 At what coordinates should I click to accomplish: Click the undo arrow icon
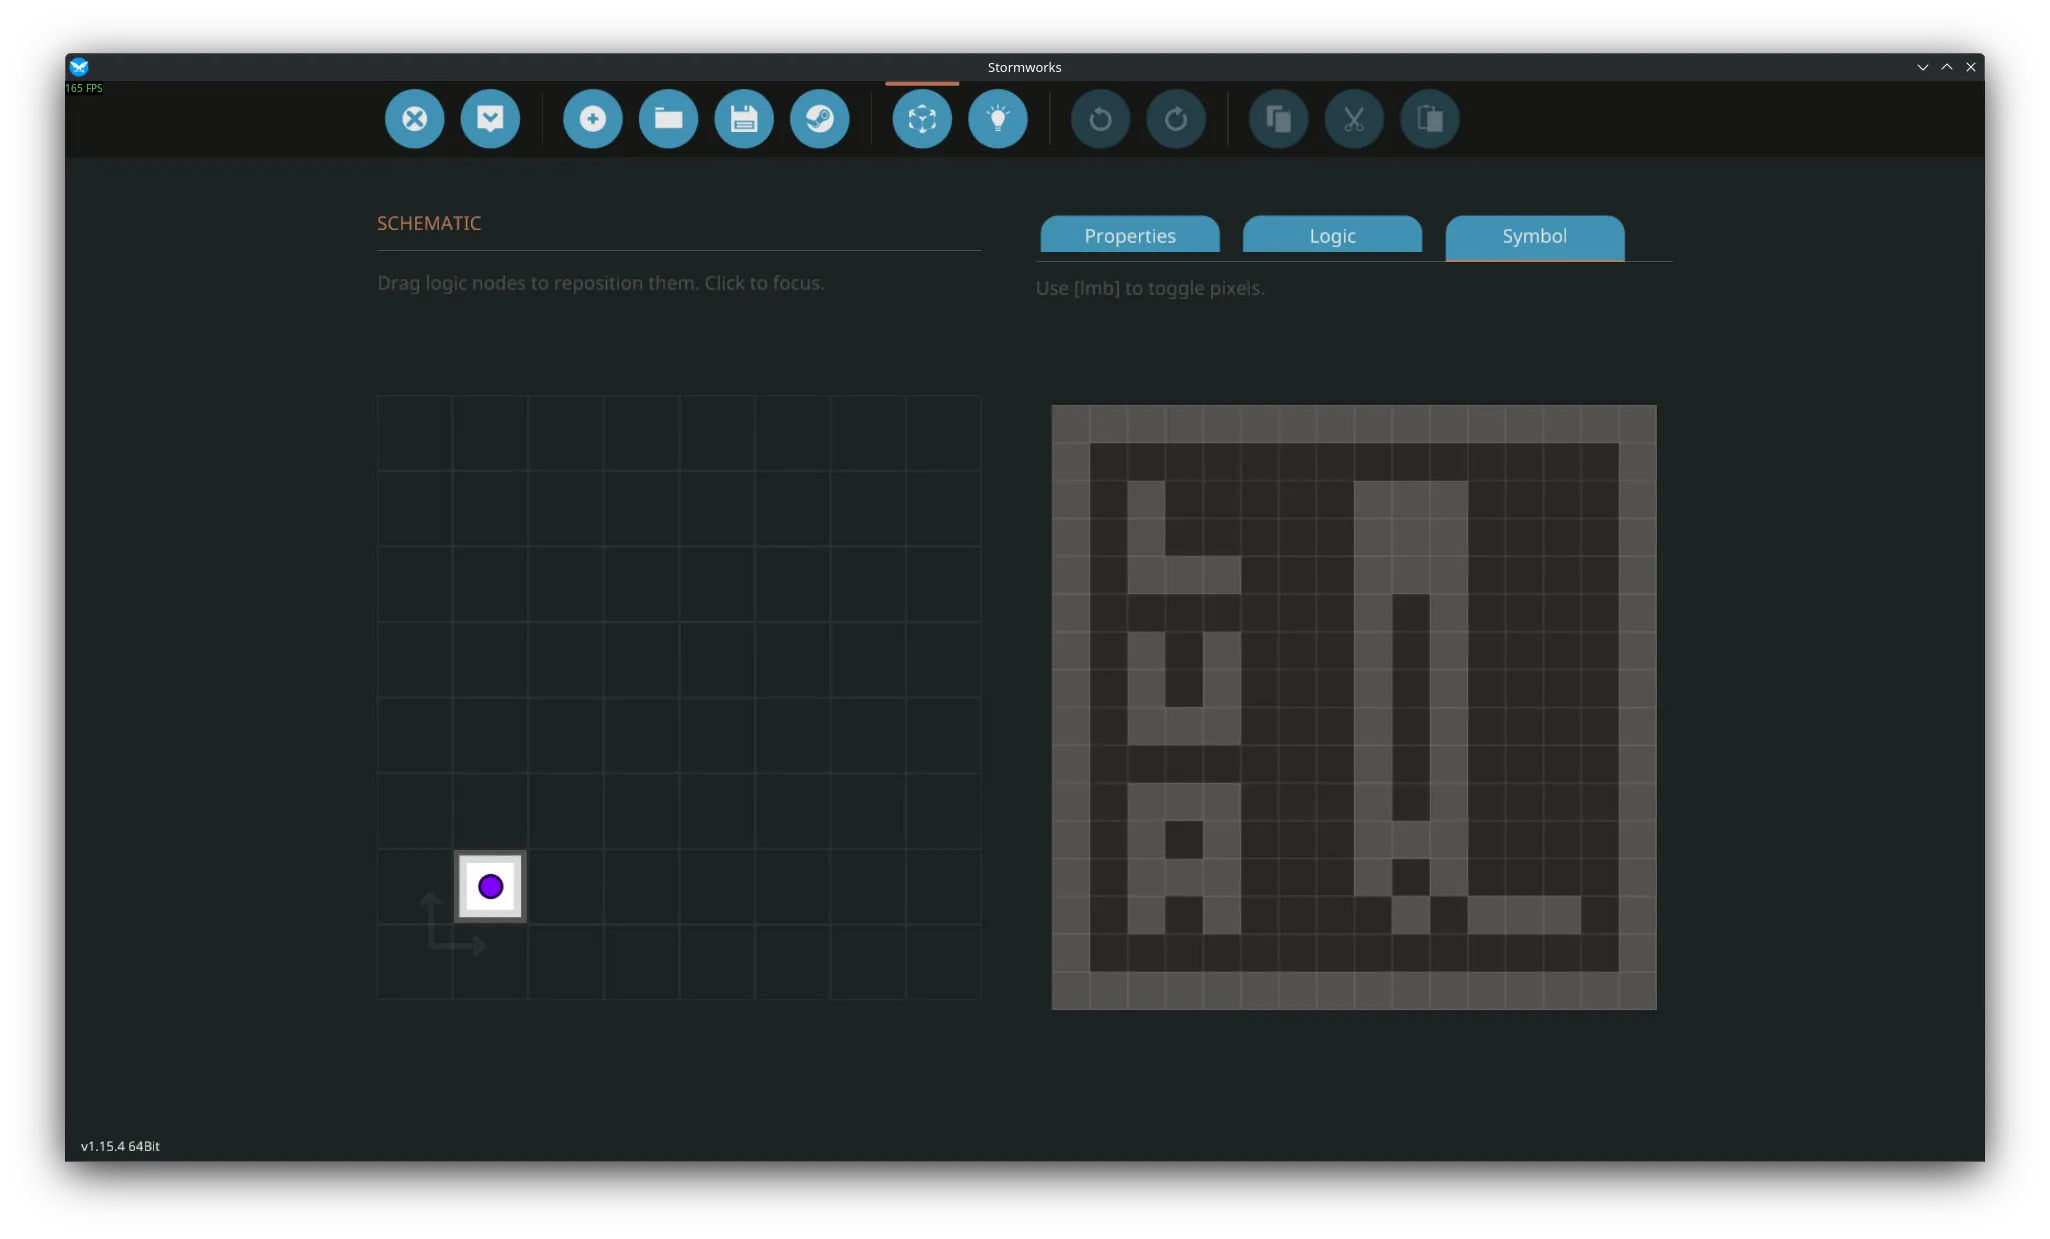[1100, 119]
